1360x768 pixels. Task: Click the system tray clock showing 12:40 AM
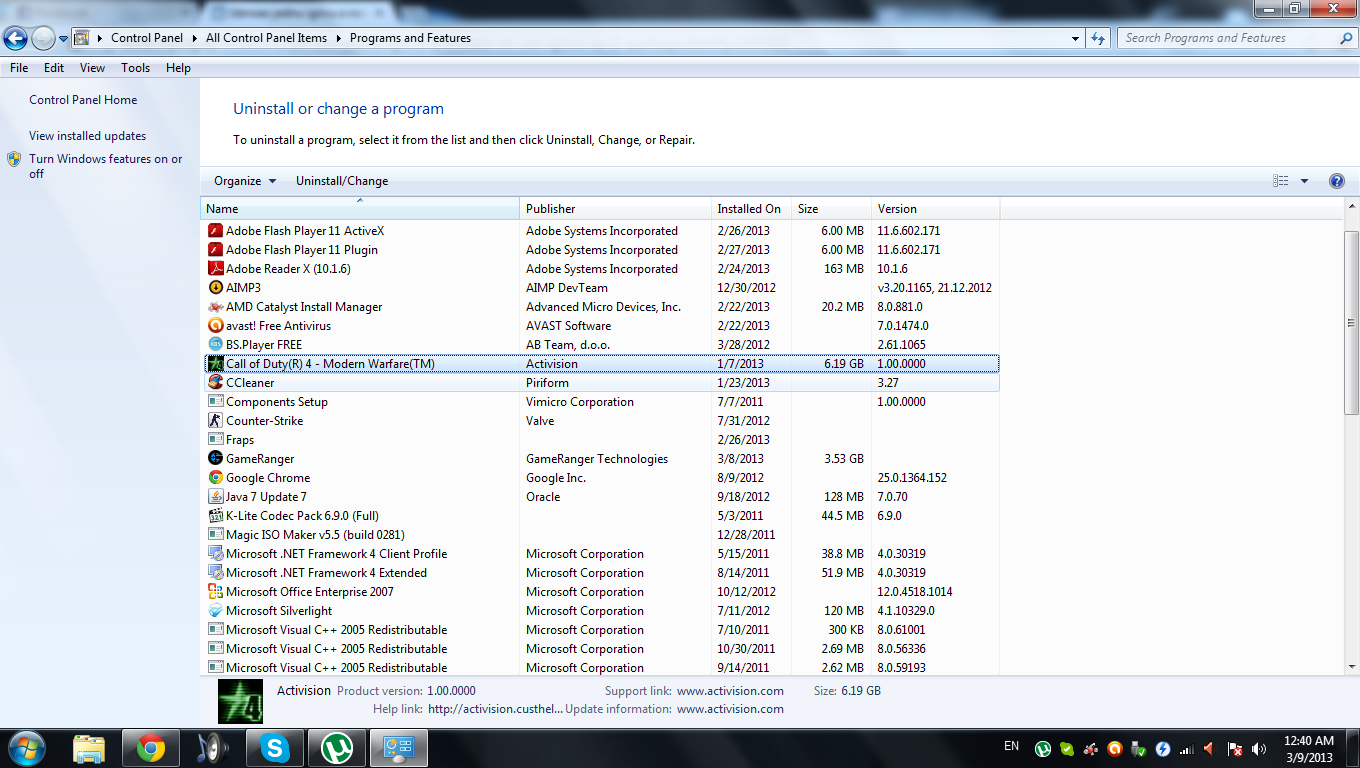click(1308, 748)
